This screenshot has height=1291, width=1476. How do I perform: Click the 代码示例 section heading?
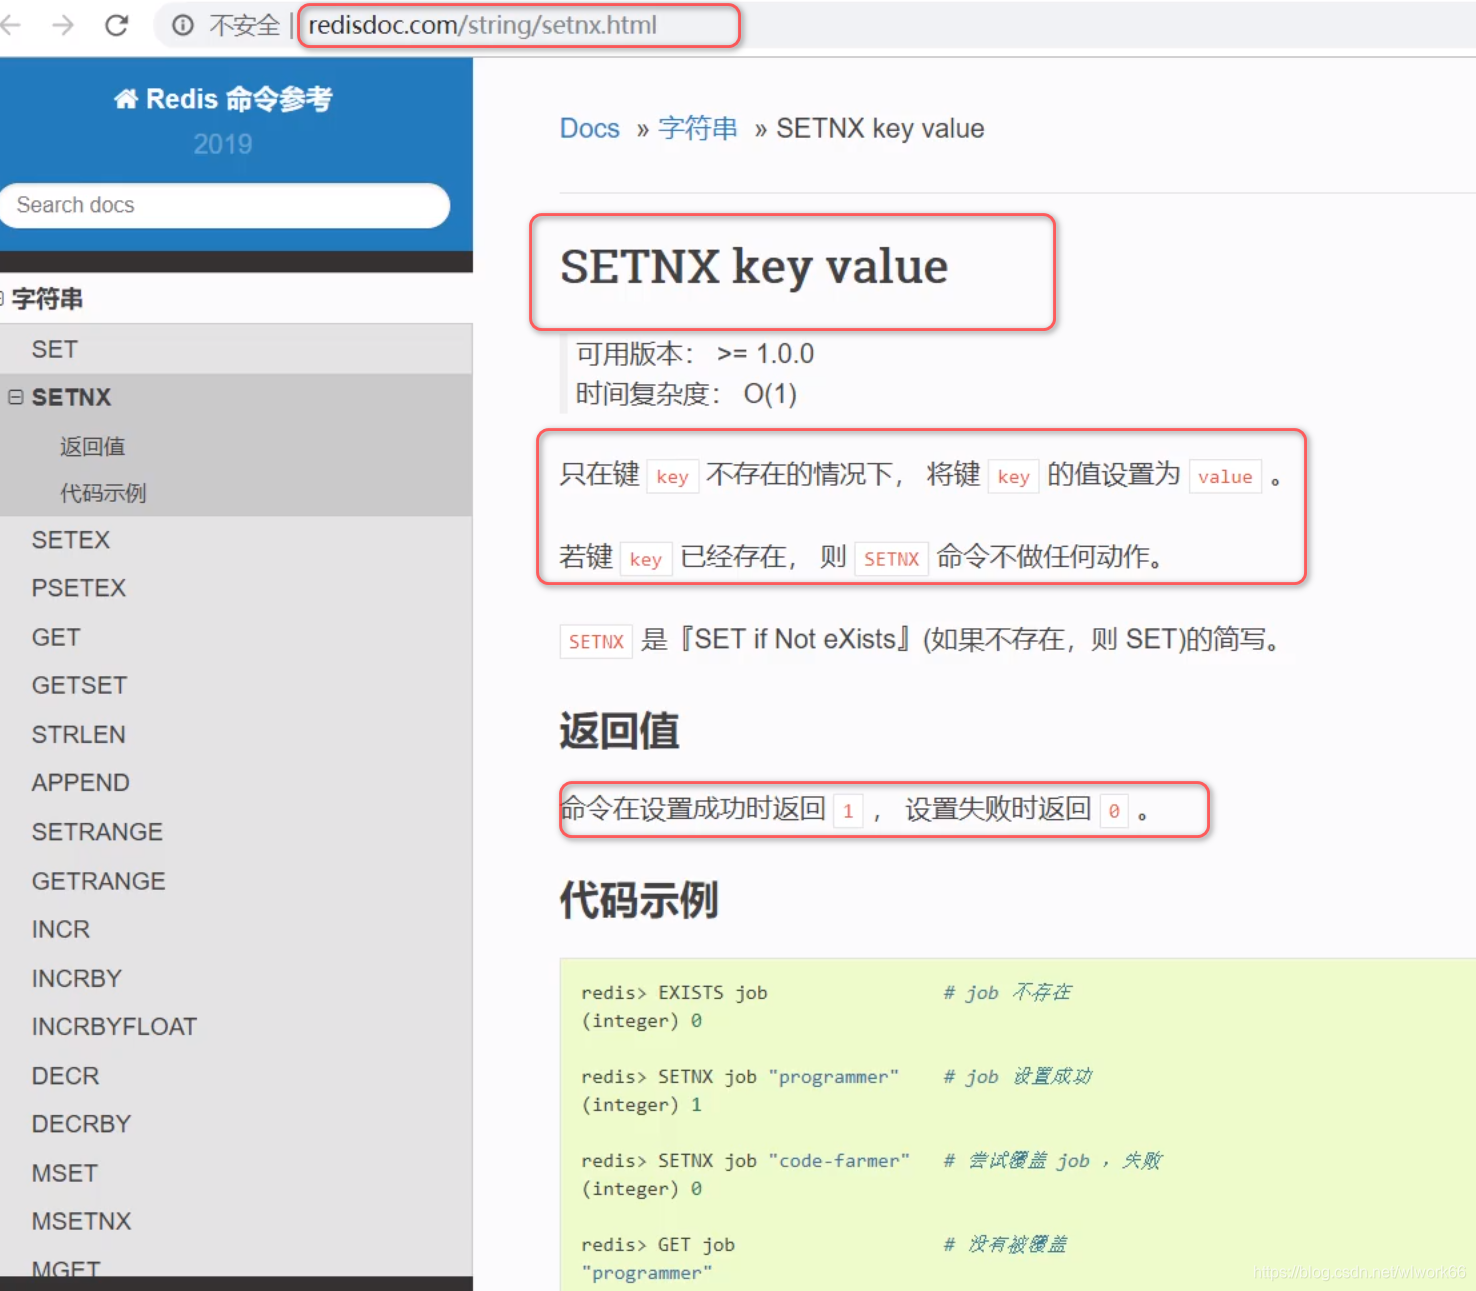tap(639, 900)
